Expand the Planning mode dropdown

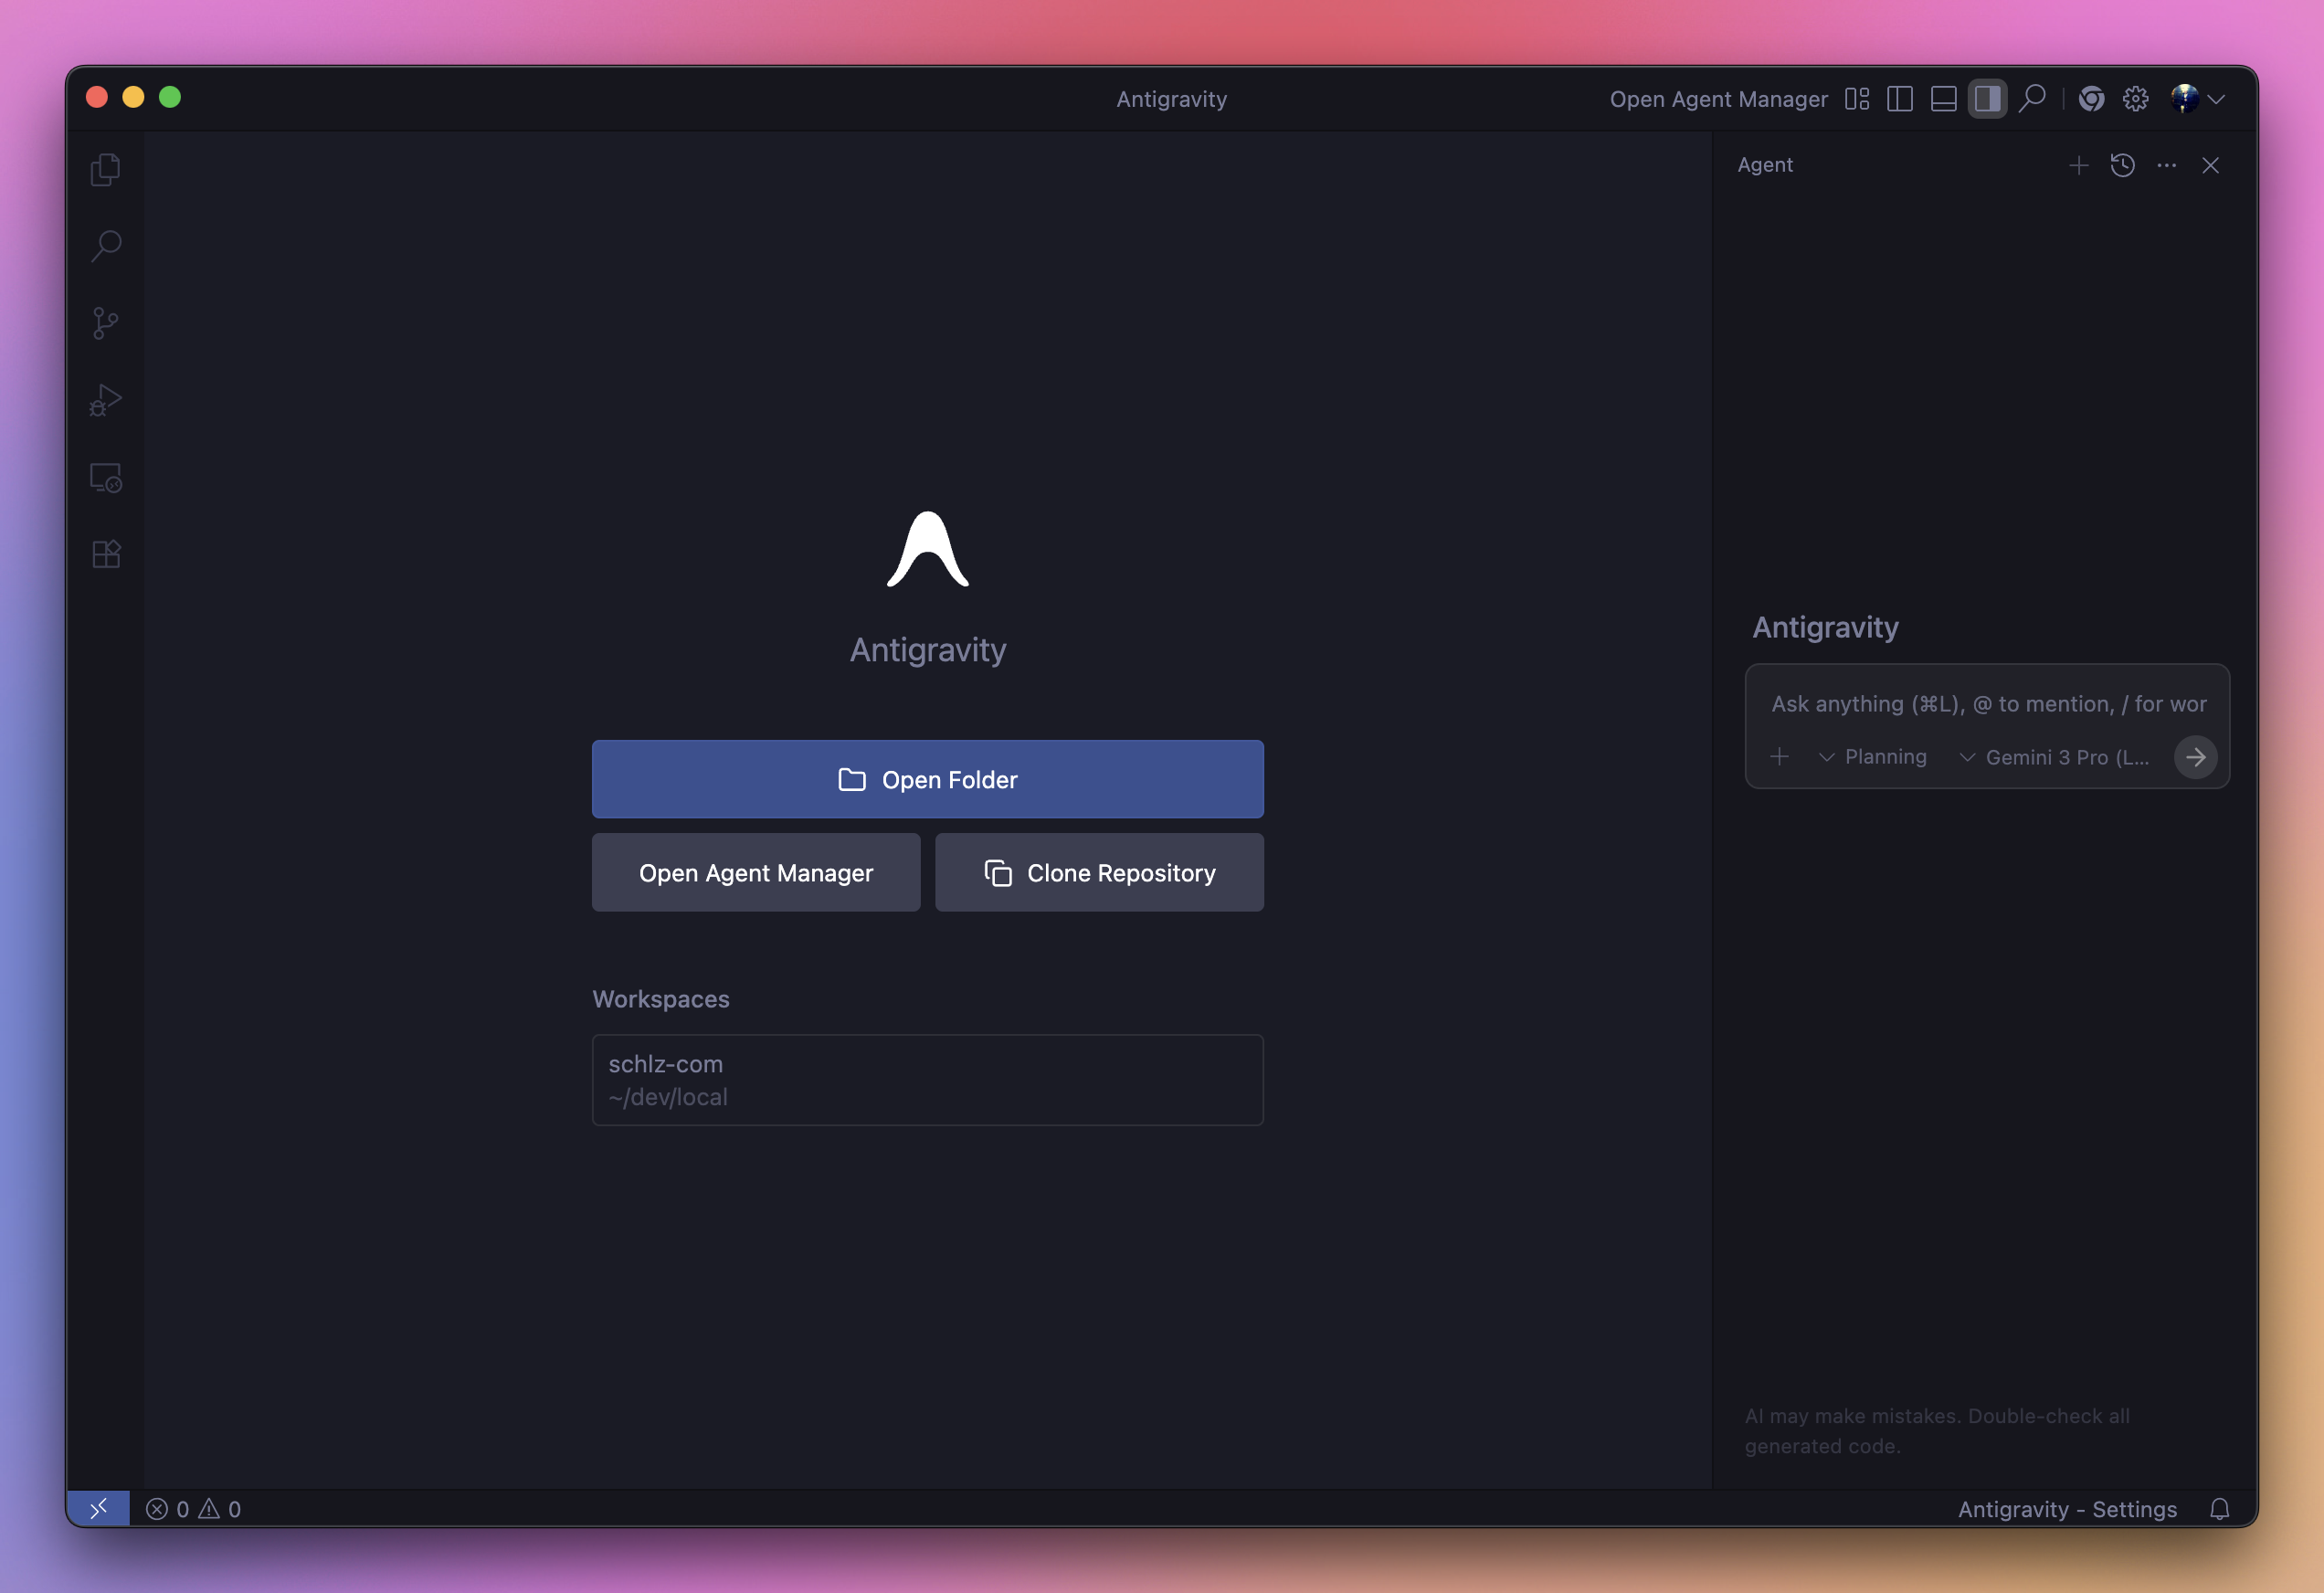coord(1873,757)
